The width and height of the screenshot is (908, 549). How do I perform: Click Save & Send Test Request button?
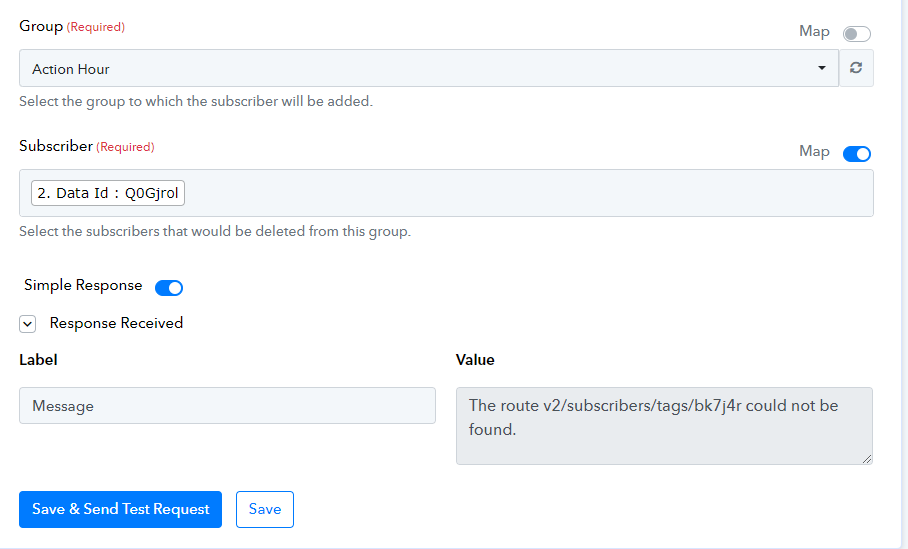coord(120,509)
